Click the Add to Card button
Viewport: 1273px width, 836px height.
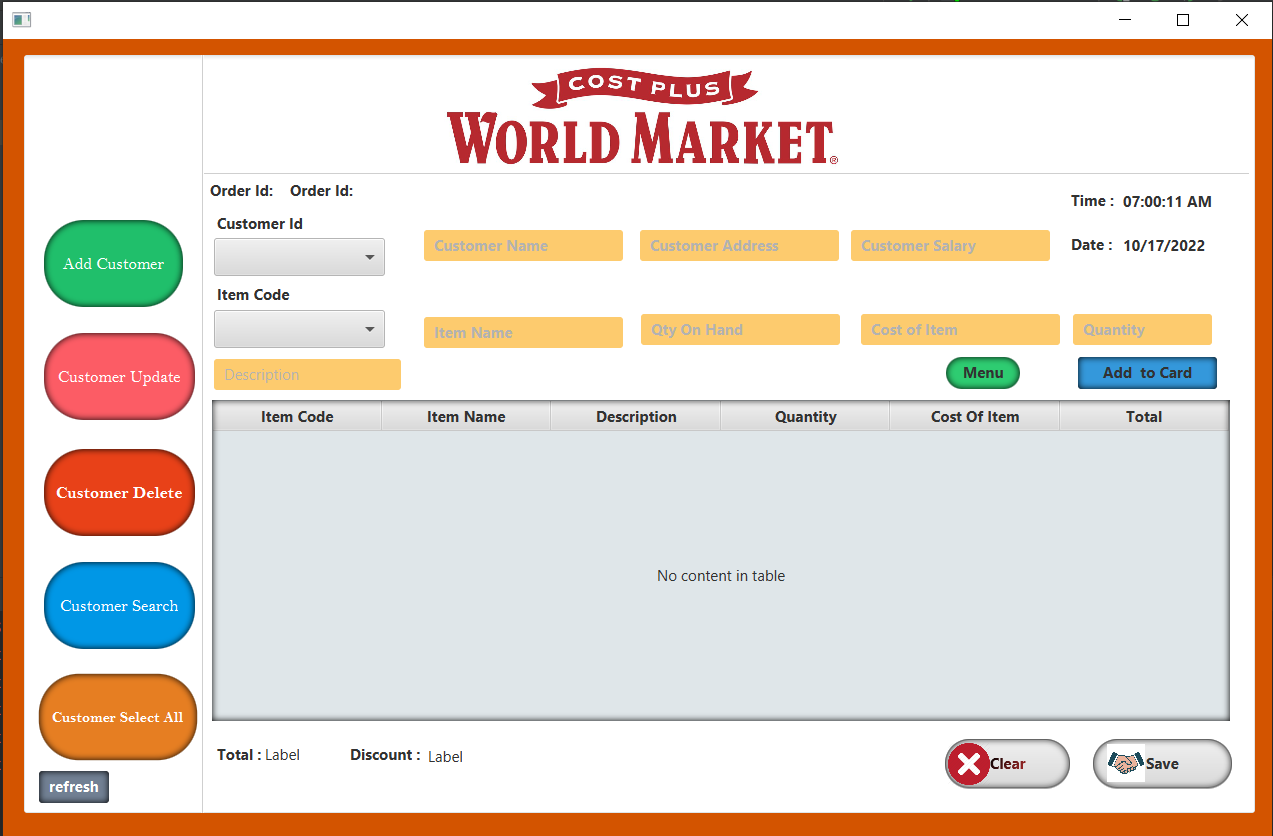tap(1147, 373)
